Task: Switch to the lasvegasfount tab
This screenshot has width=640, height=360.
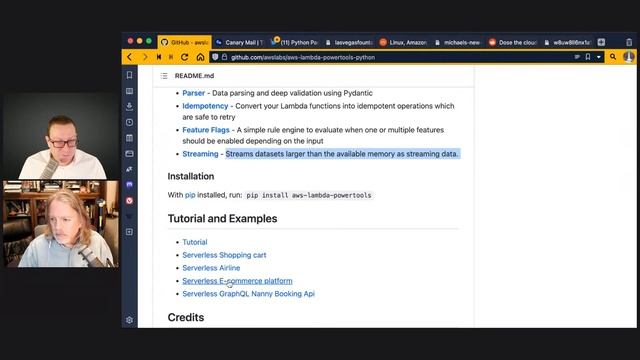Action: coord(349,42)
